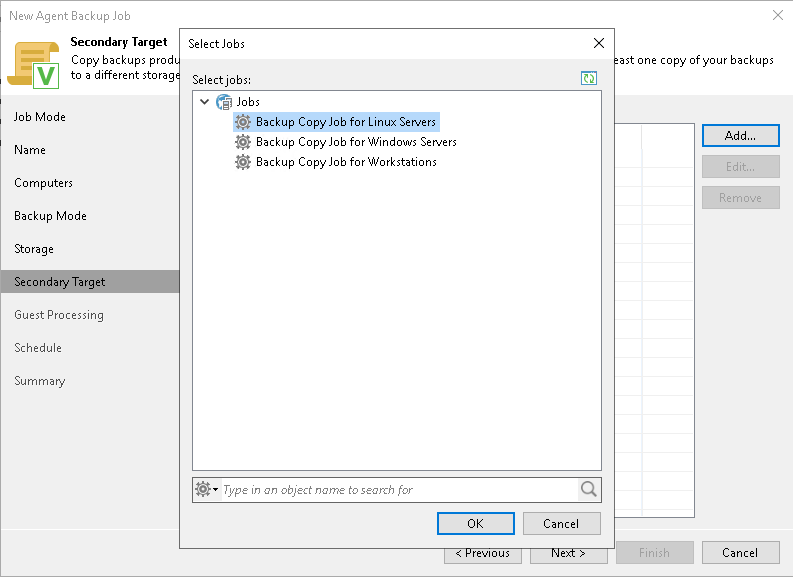The width and height of the screenshot is (793, 577).
Task: Close the Select Jobs dialog
Action: (599, 43)
